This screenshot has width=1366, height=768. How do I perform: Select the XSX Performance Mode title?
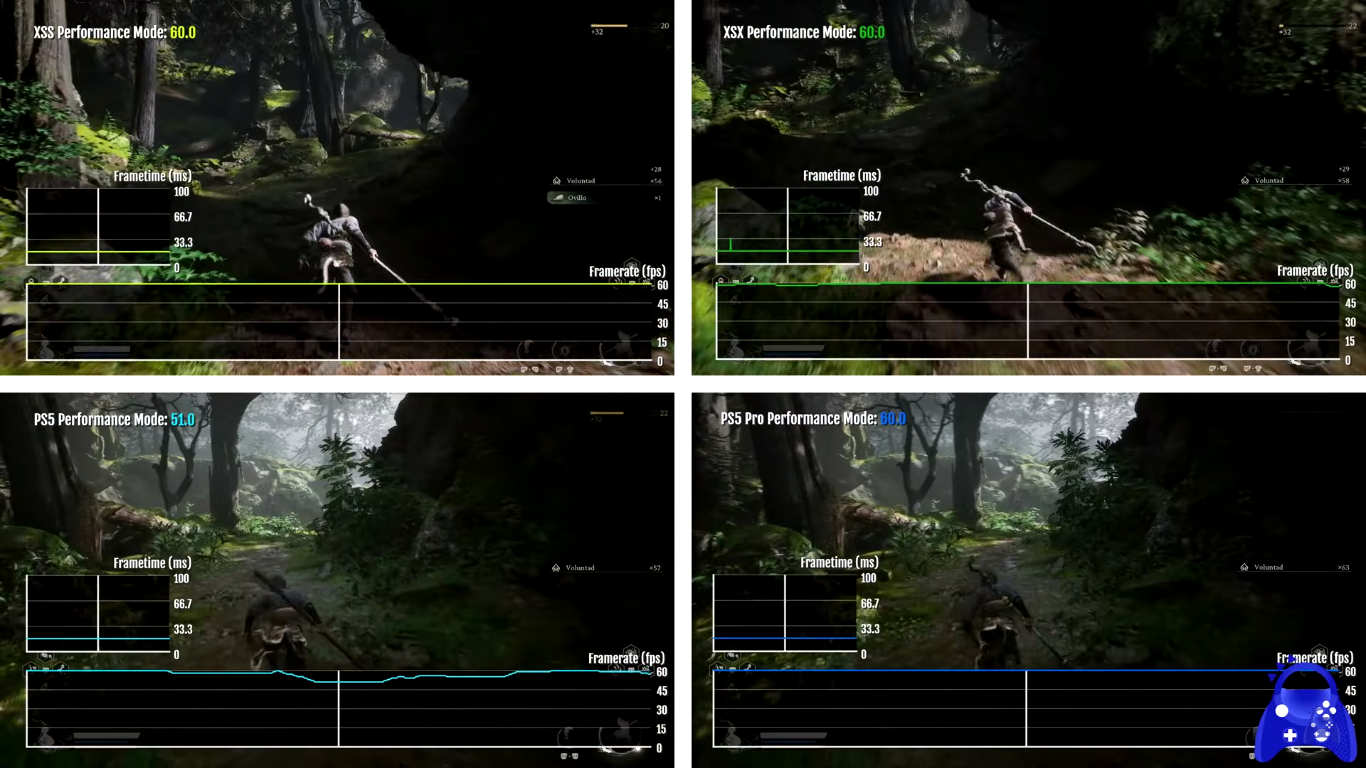click(803, 32)
